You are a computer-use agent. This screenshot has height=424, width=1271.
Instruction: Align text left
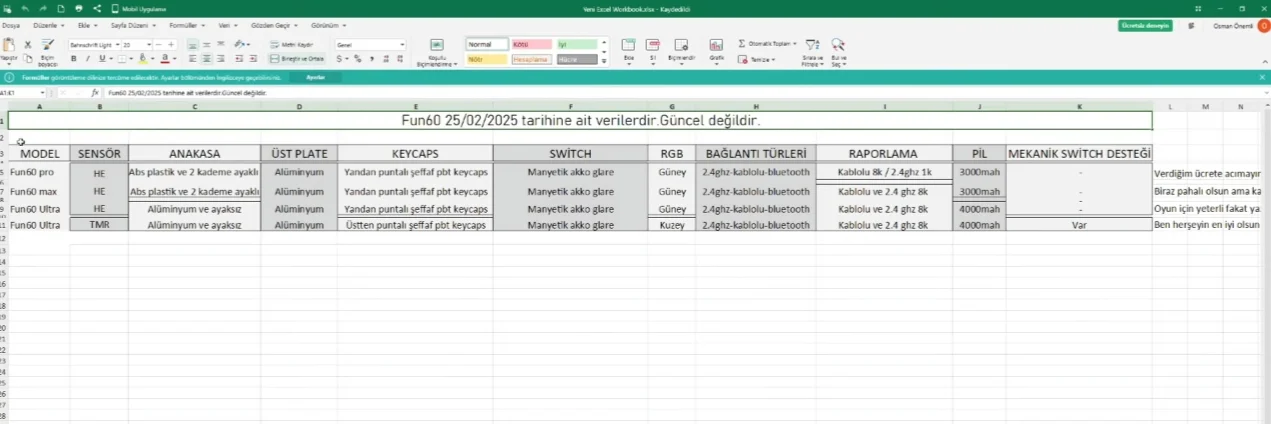click(x=193, y=59)
